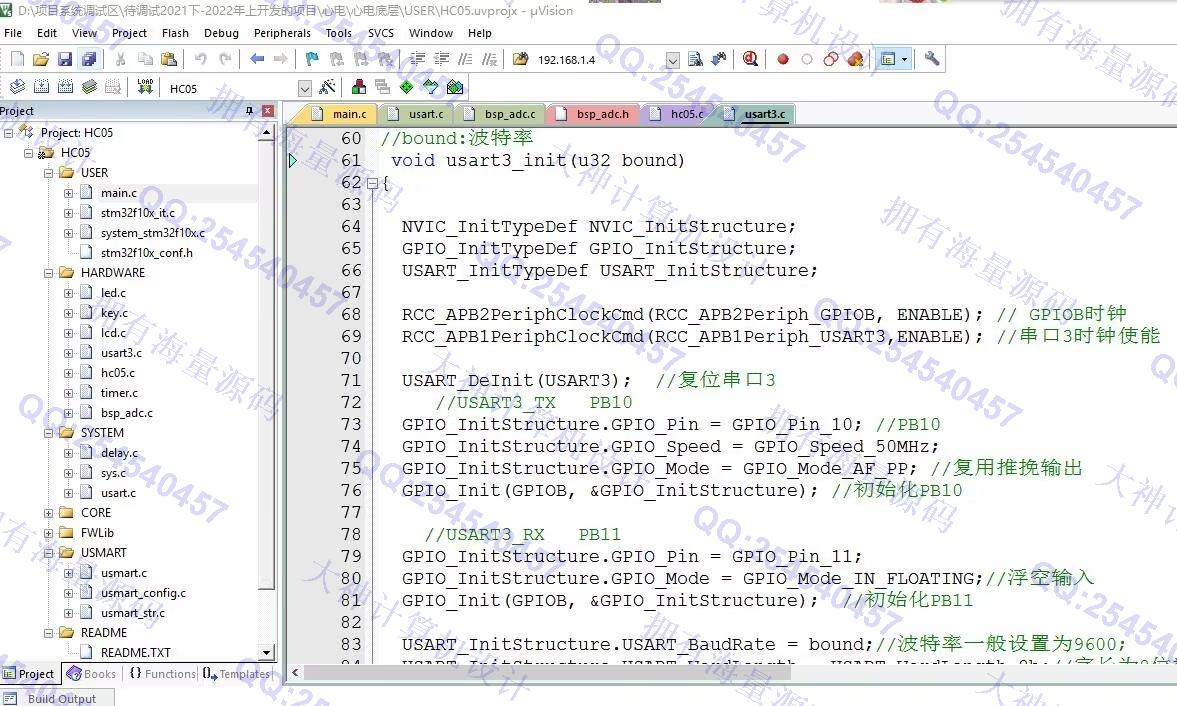Select README.TXT in the project tree
The width and height of the screenshot is (1177, 706).
coord(135,653)
